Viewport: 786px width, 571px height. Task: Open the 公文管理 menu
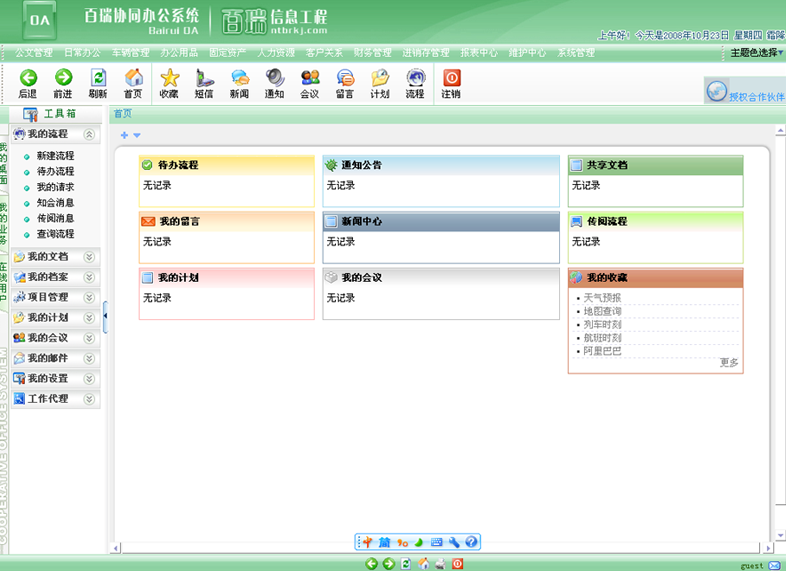coord(34,53)
